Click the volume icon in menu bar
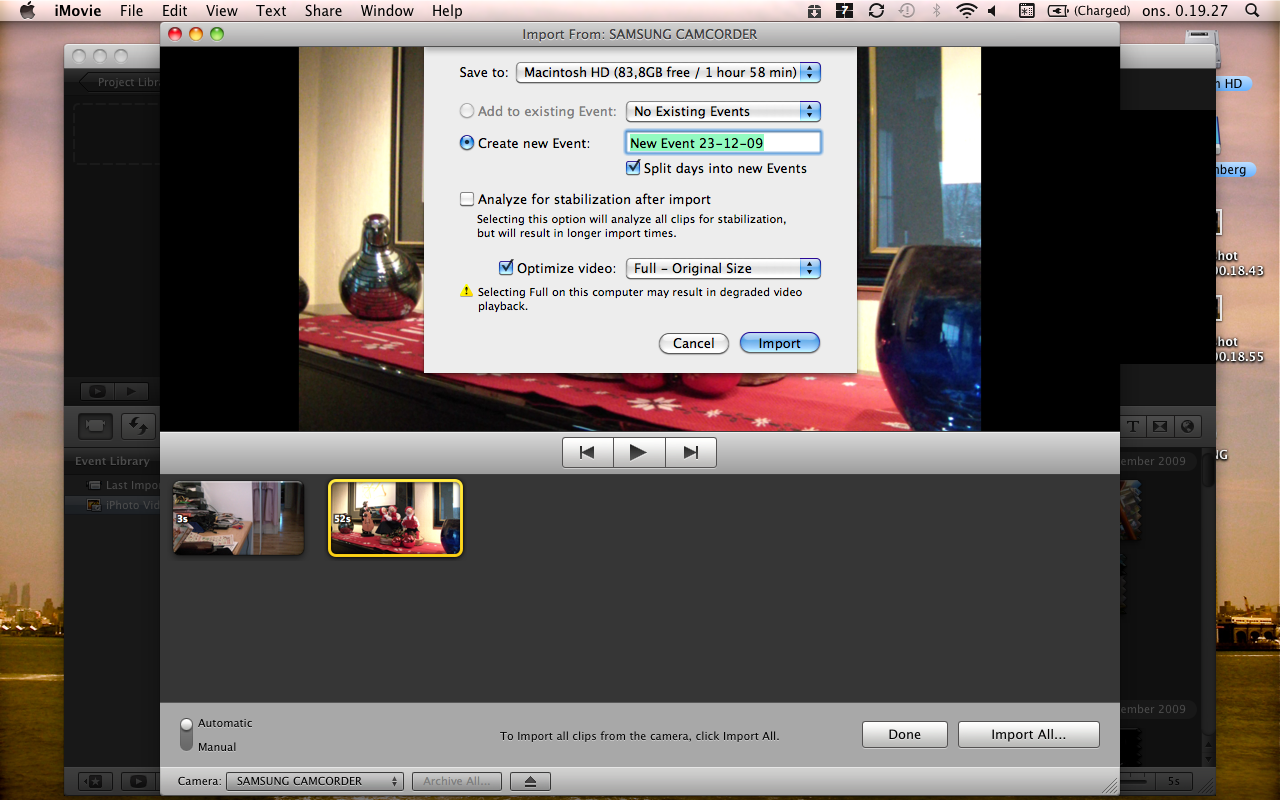The height and width of the screenshot is (800, 1280). tap(992, 11)
